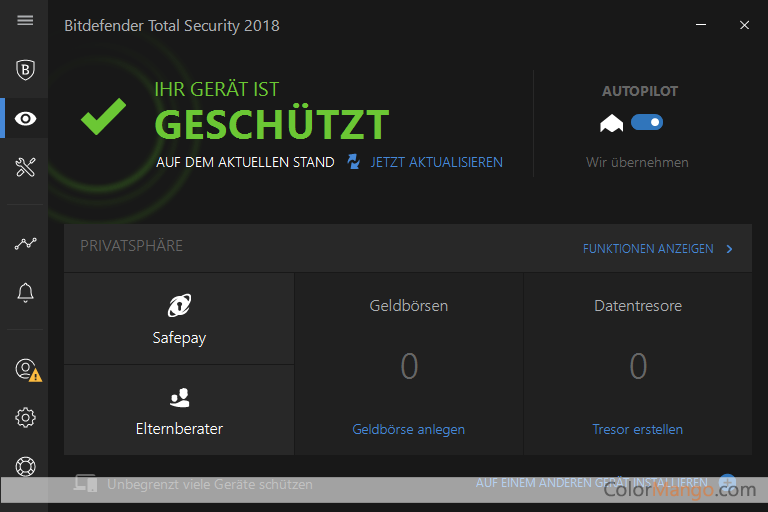768x512 pixels.
Task: Click the GESCHÜTZT status heading
Action: point(272,124)
